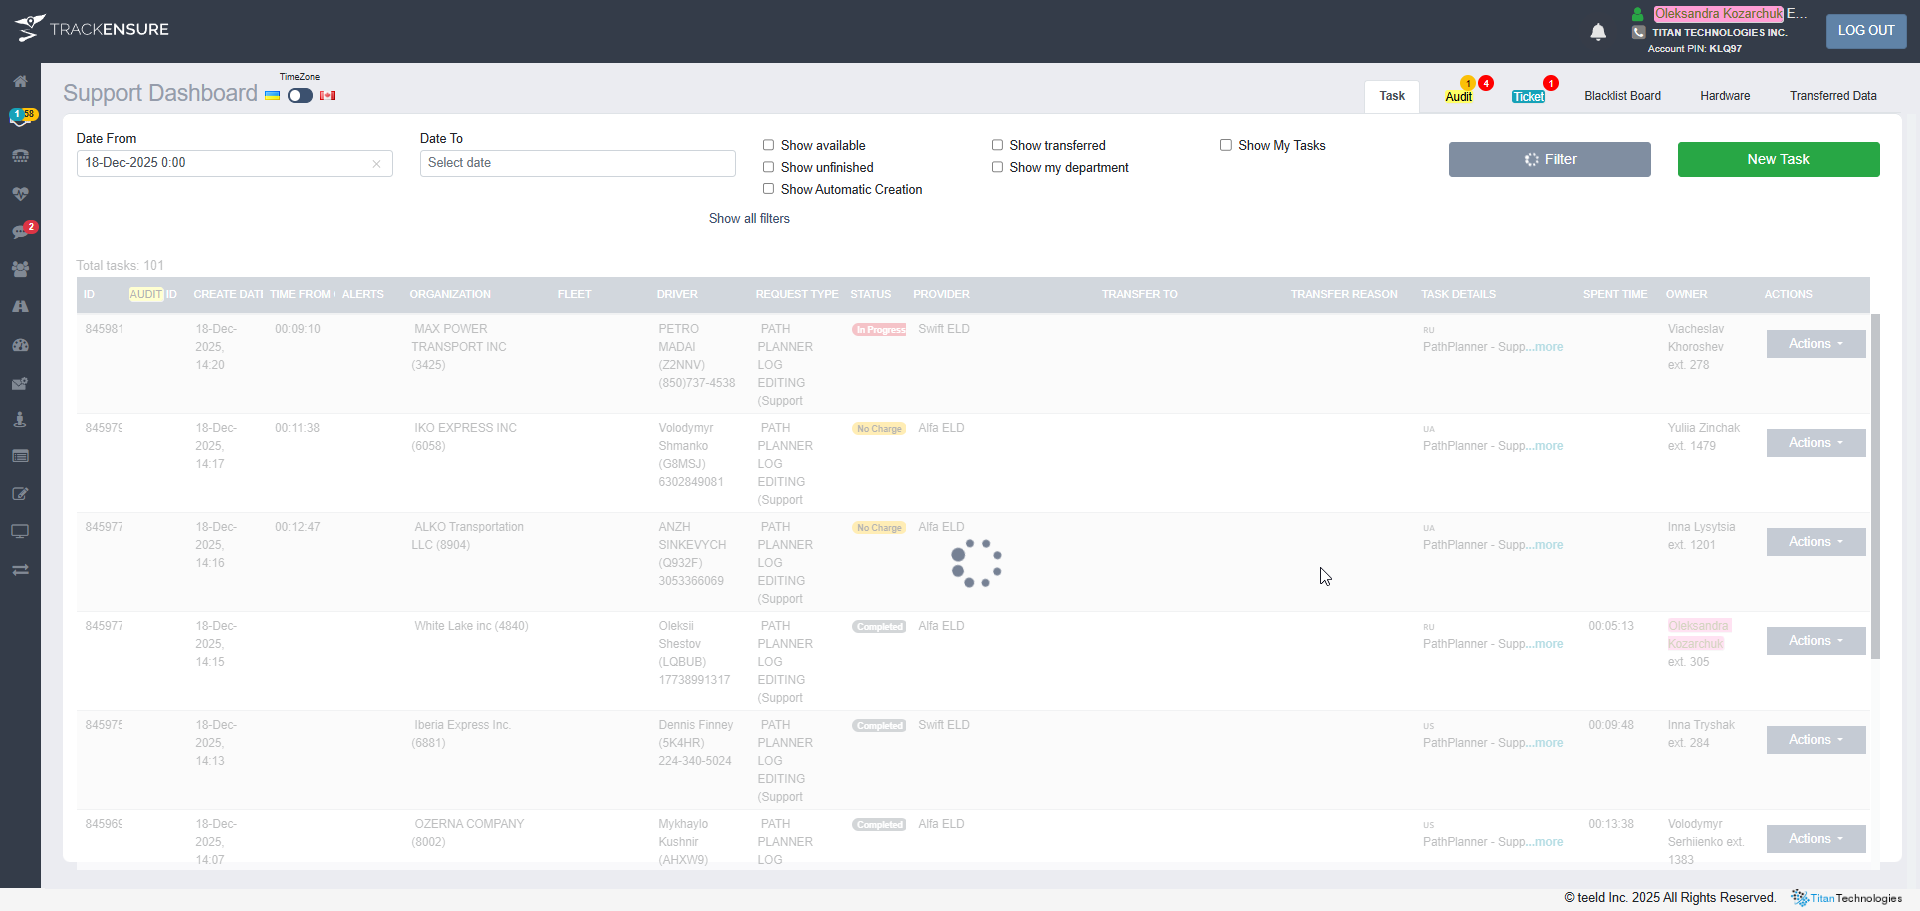This screenshot has height=911, width=1920.
Task: Open Actions dropdown for White Lake inc task
Action: (1816, 641)
